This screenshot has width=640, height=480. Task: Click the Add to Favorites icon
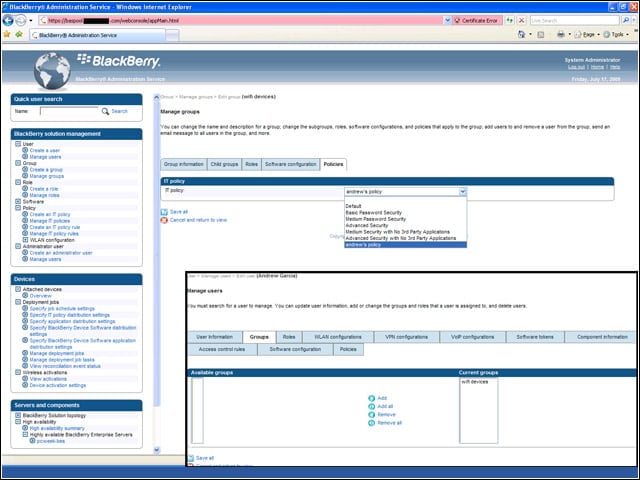pyautogui.click(x=19, y=35)
